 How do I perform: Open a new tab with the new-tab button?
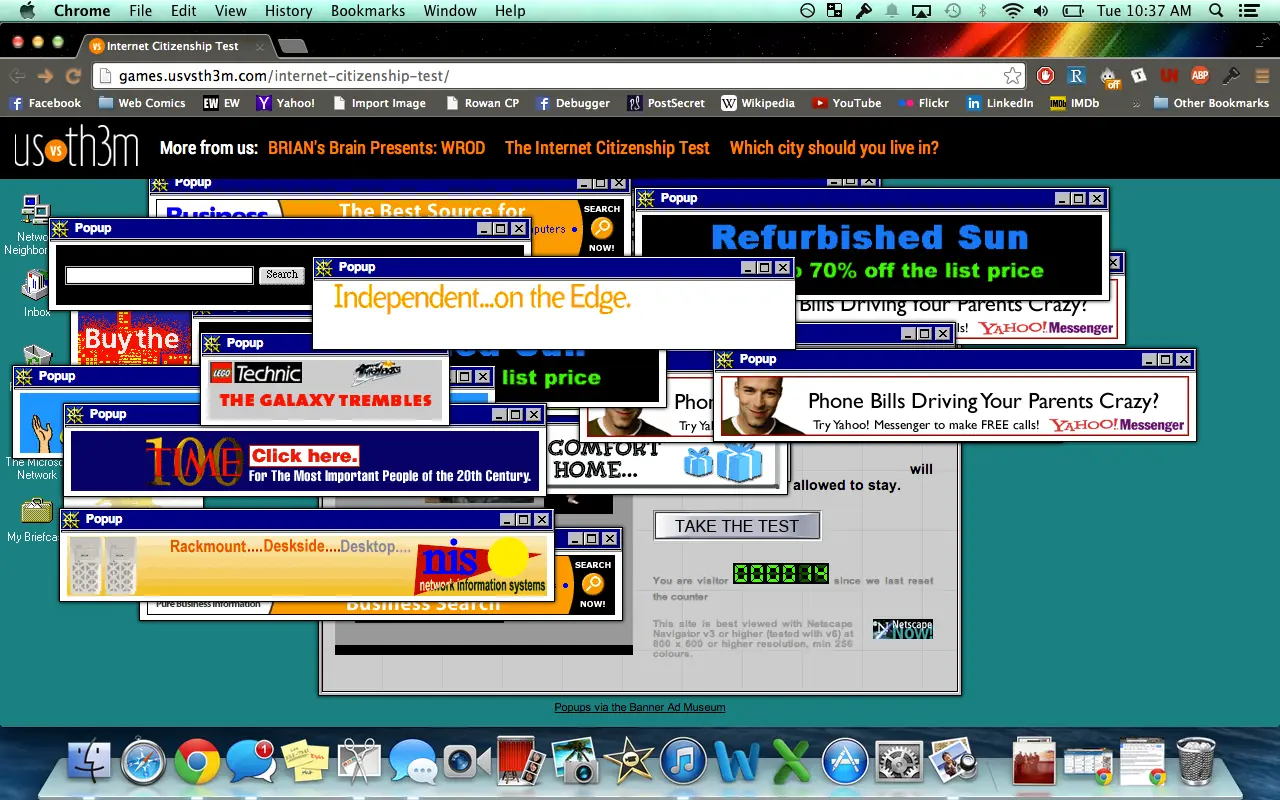pos(292,46)
